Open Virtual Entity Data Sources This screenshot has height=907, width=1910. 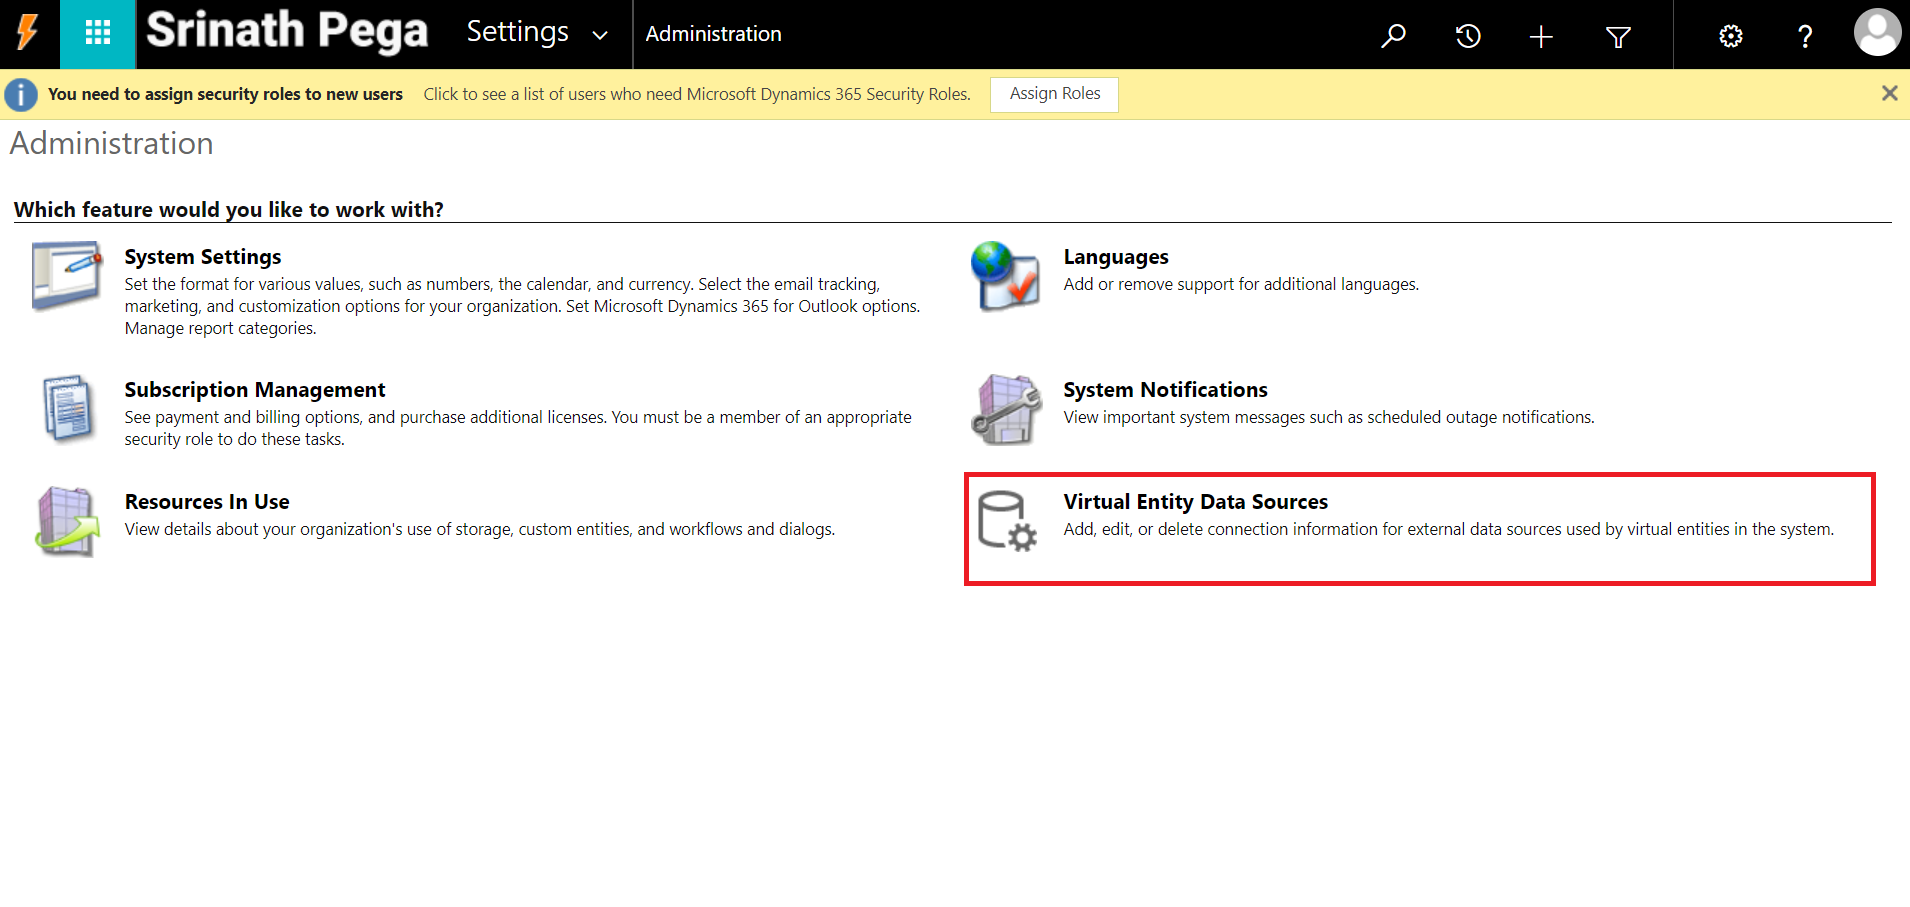coord(1195,502)
